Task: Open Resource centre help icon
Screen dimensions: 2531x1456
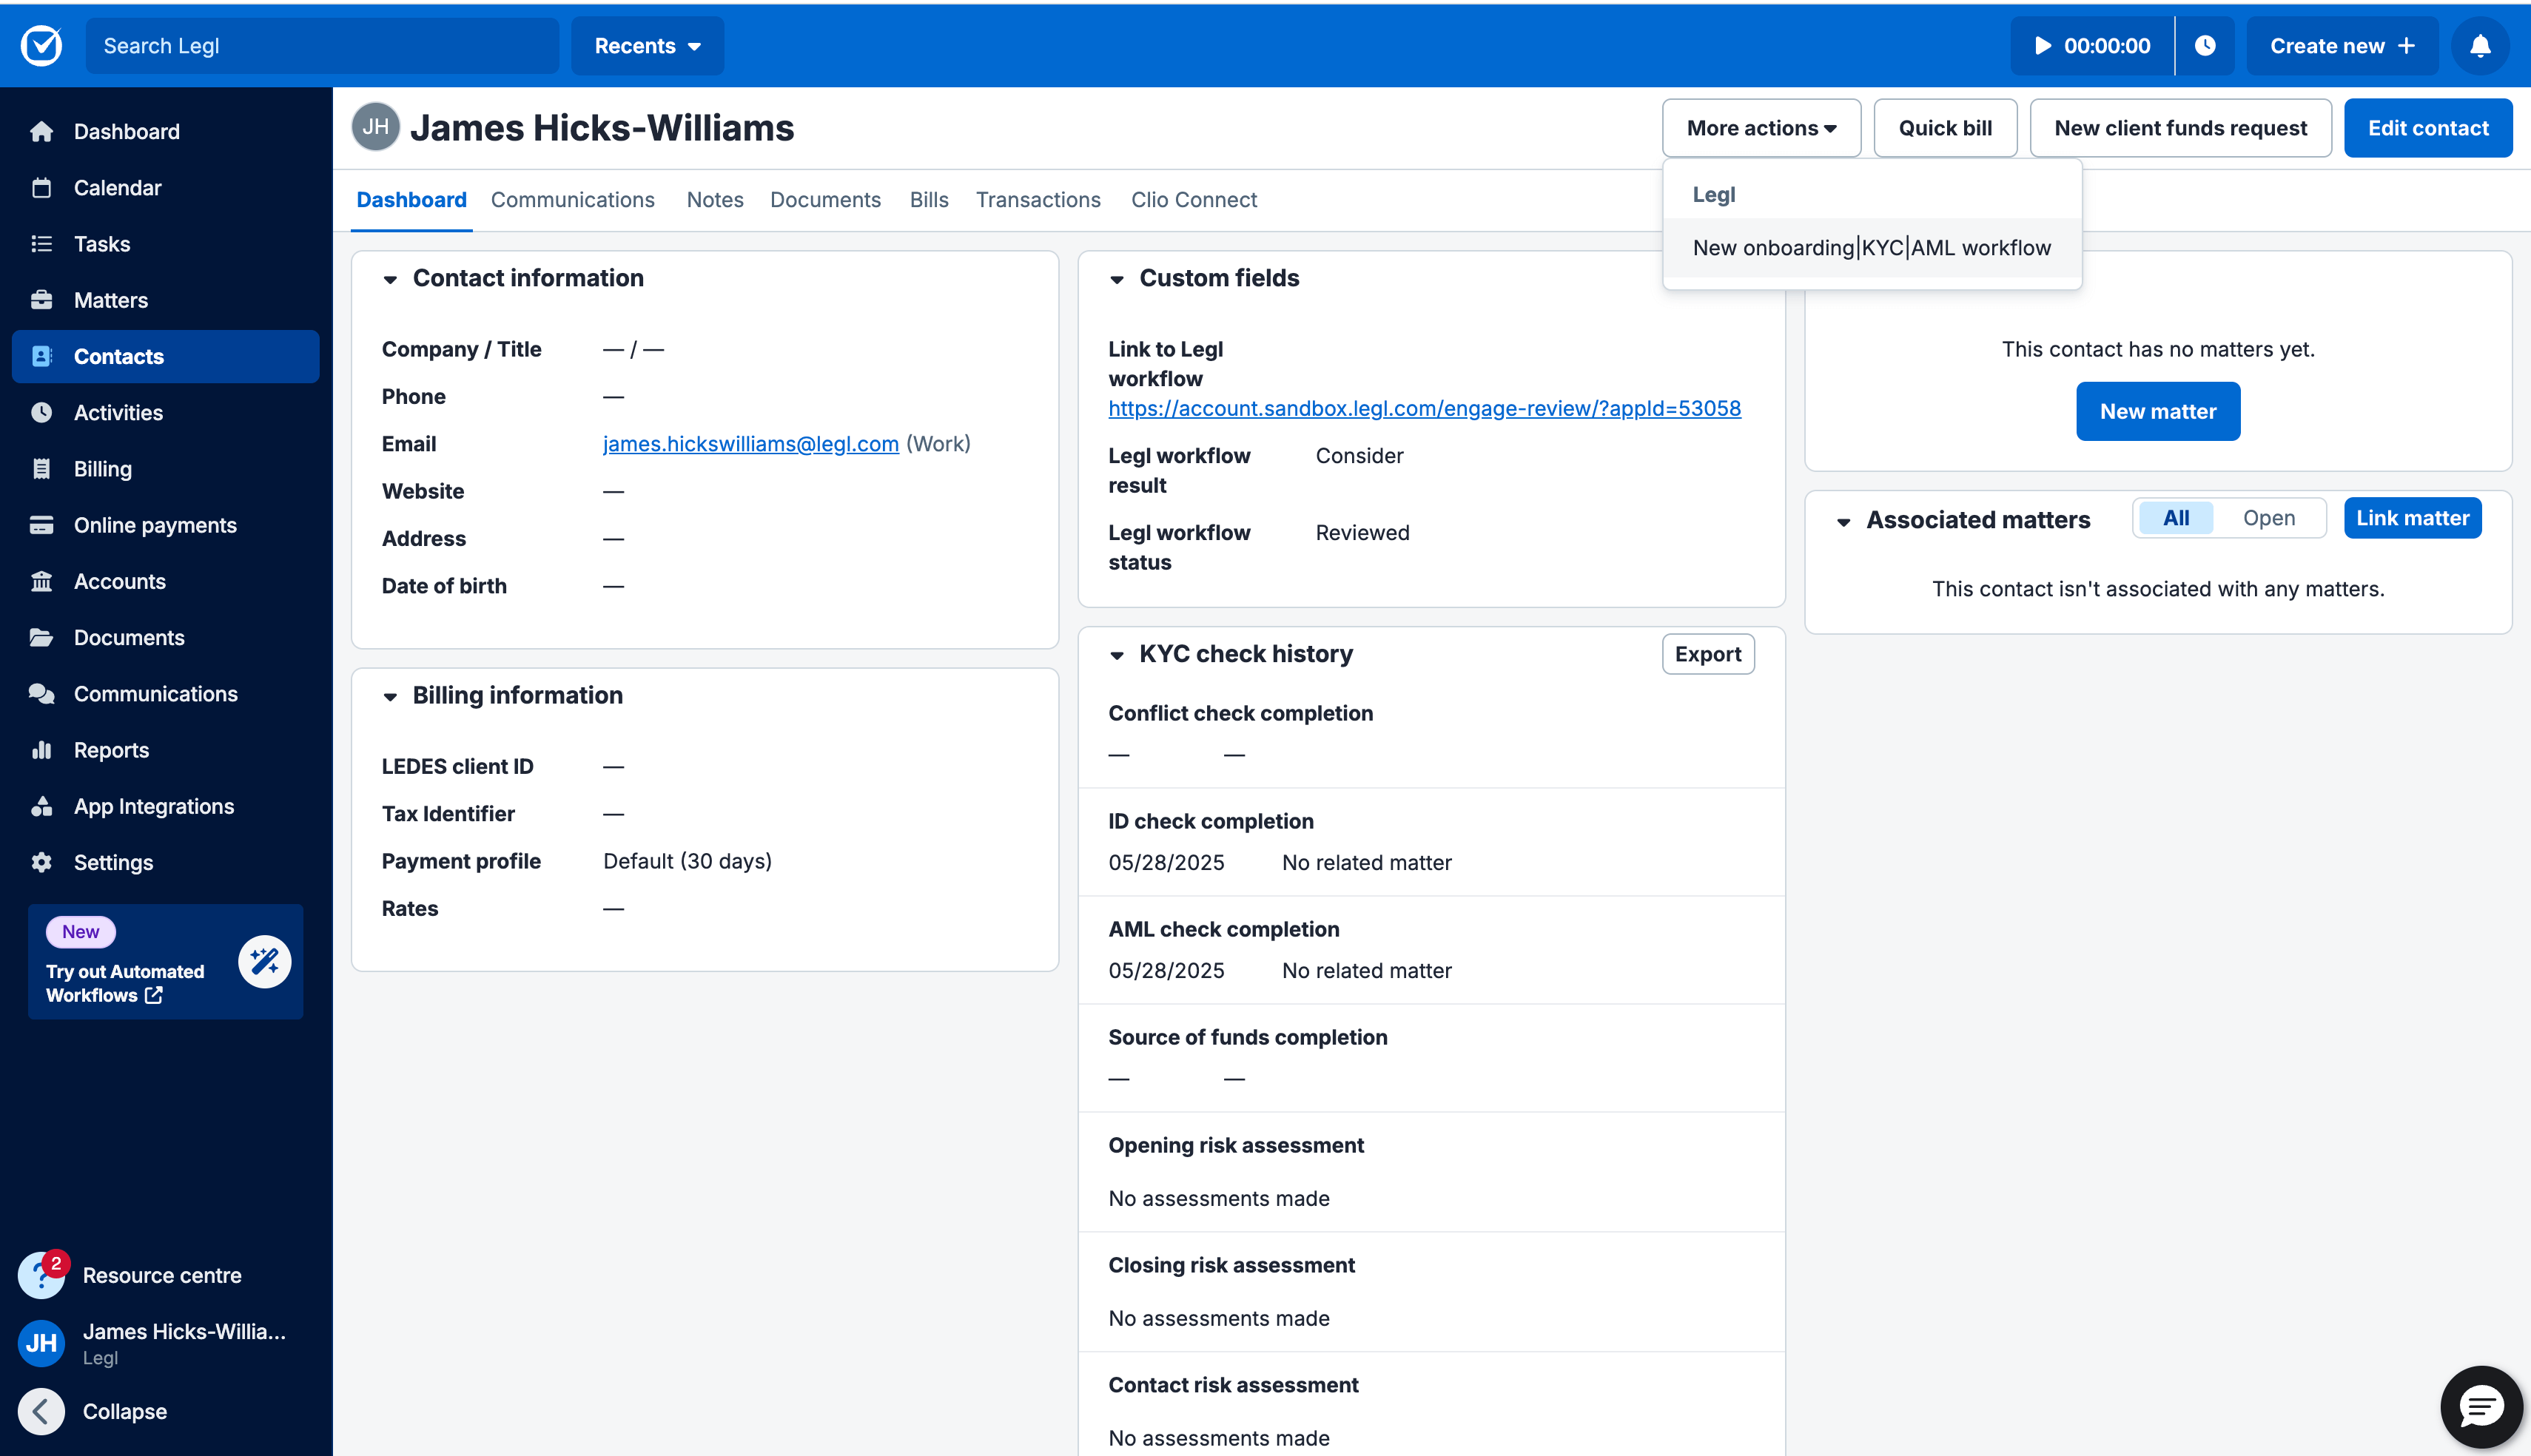Action: click(x=41, y=1275)
